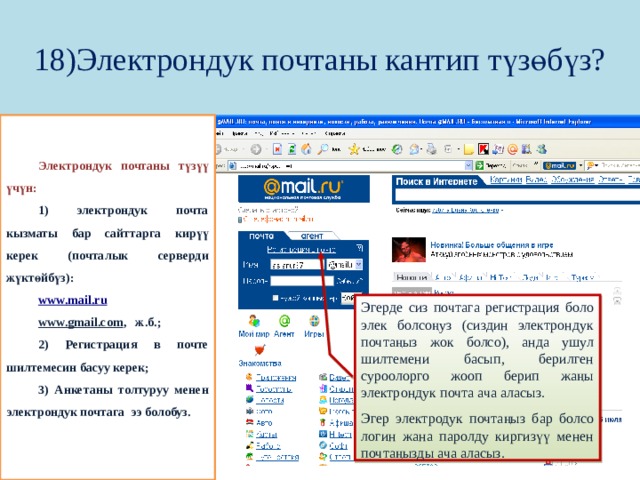The height and width of the screenshot is (480, 640).
Task: Click the Refresh page icon
Action: click(x=292, y=149)
